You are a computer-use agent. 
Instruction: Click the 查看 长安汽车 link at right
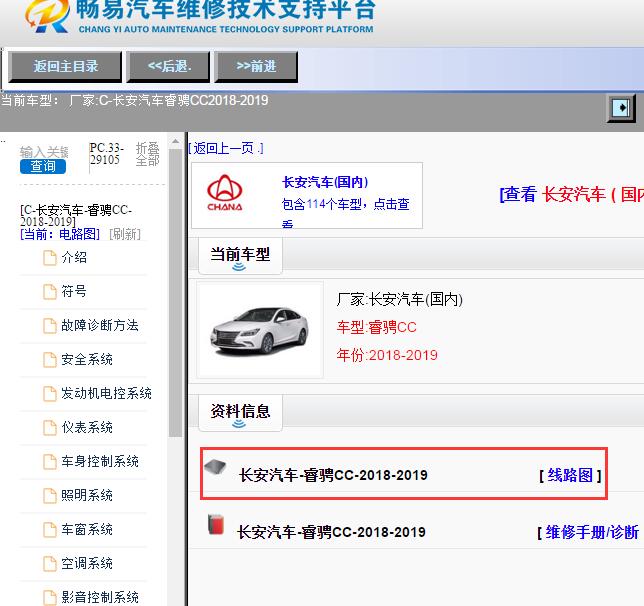(x=571, y=194)
